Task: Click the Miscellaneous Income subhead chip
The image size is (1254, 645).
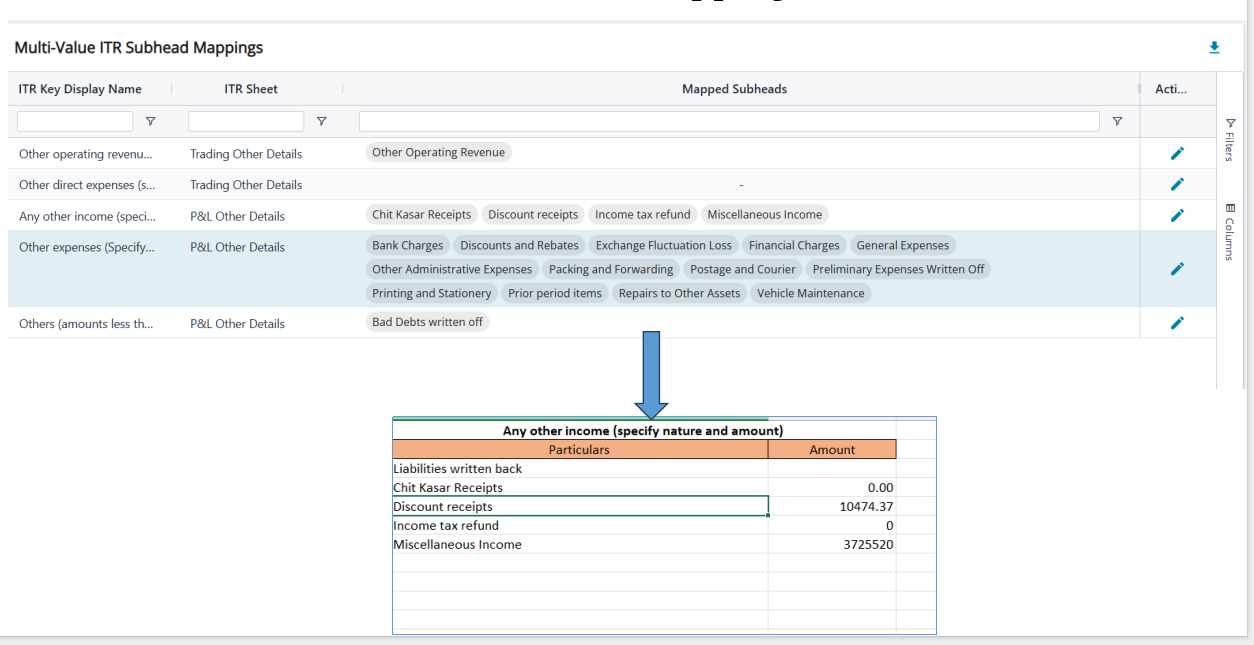Action: [764, 214]
